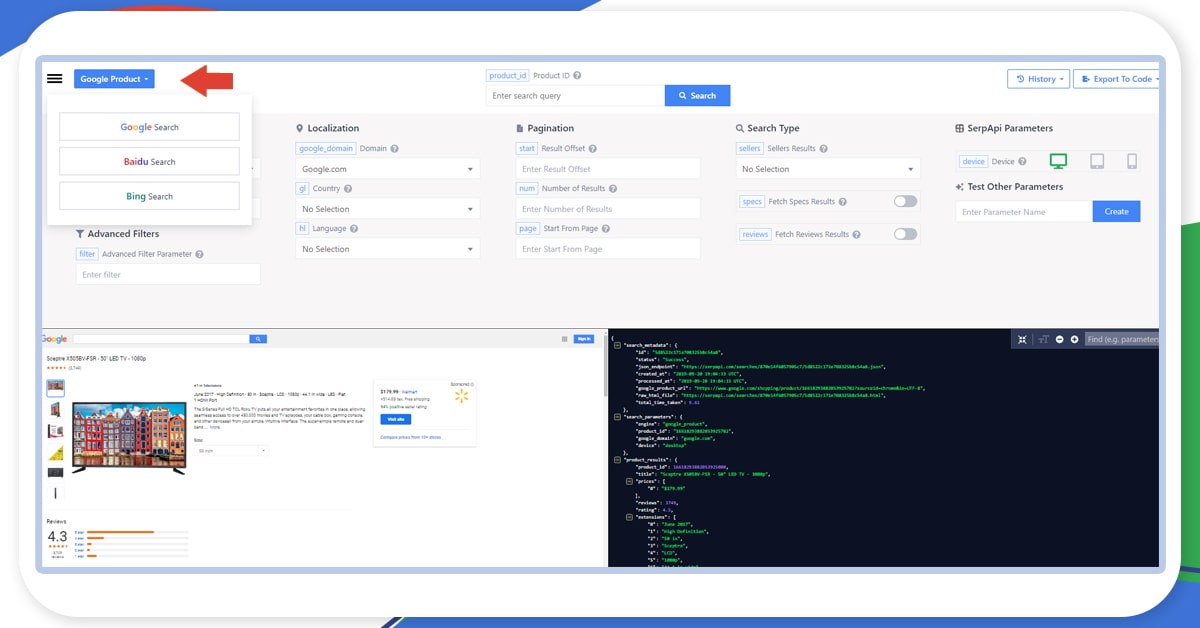Screen dimensions: 1200x628
Task: Open the Country dropdown
Action: click(x=388, y=209)
